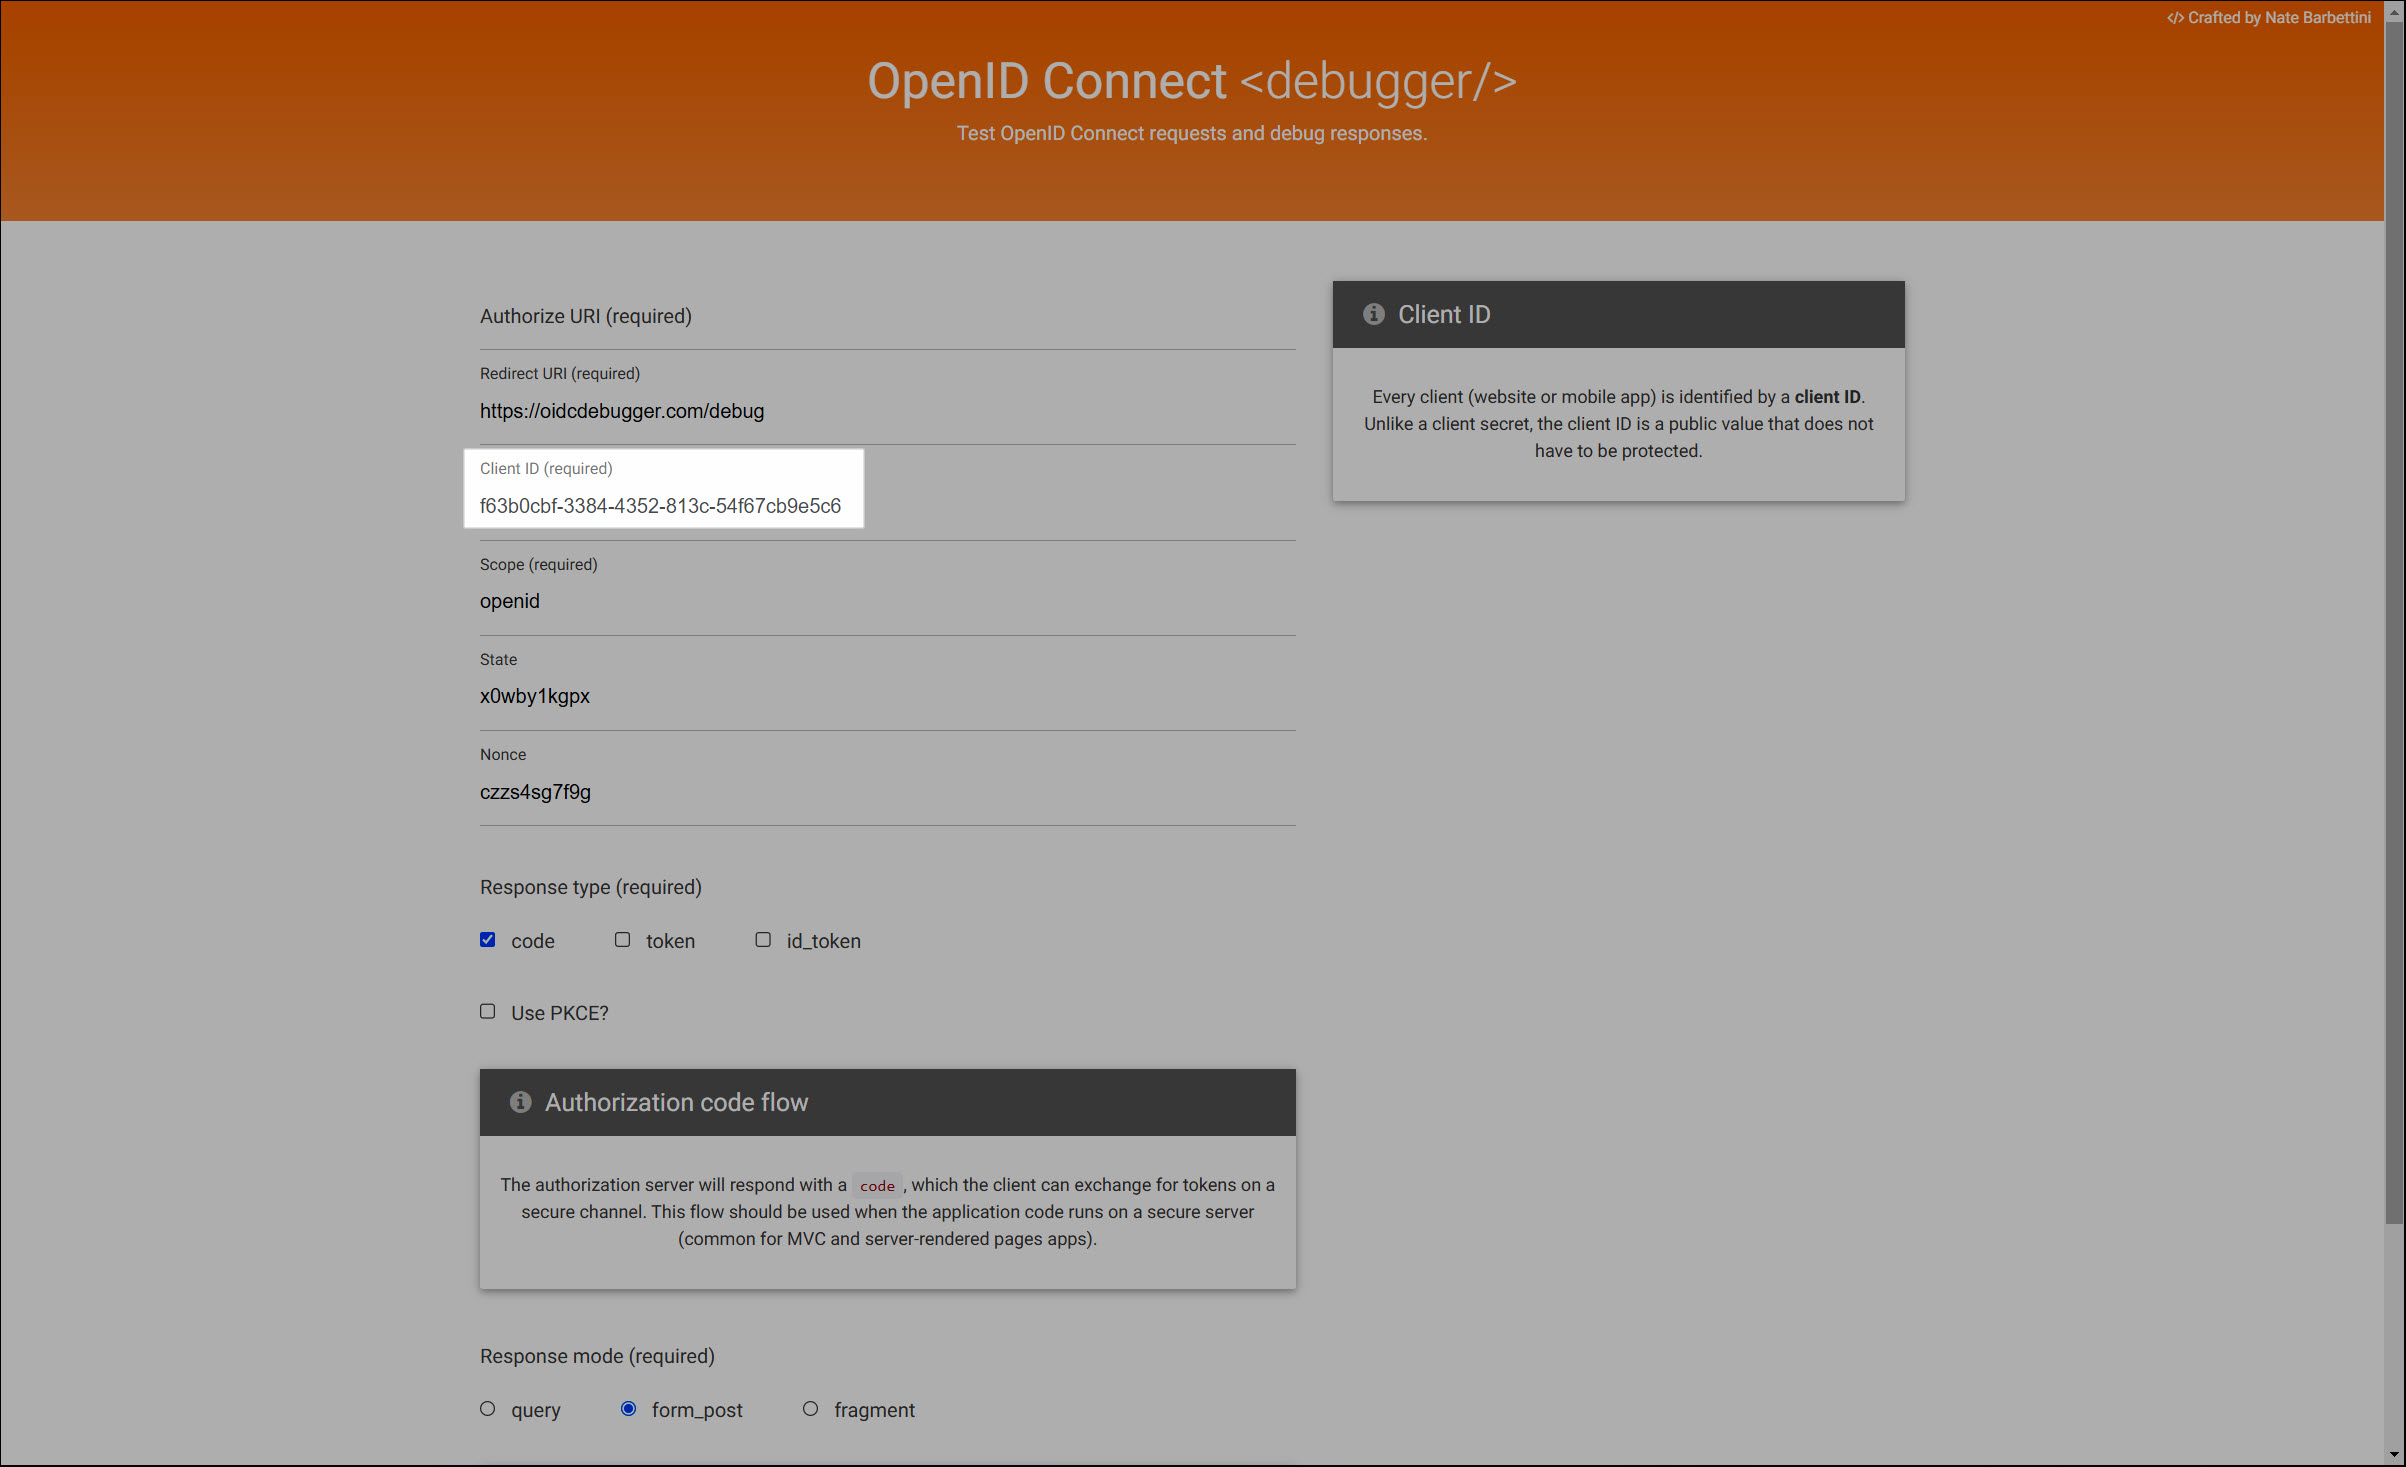The width and height of the screenshot is (2406, 1467).
Task: Click the Authorization code flow panel heading
Action: point(888,1102)
